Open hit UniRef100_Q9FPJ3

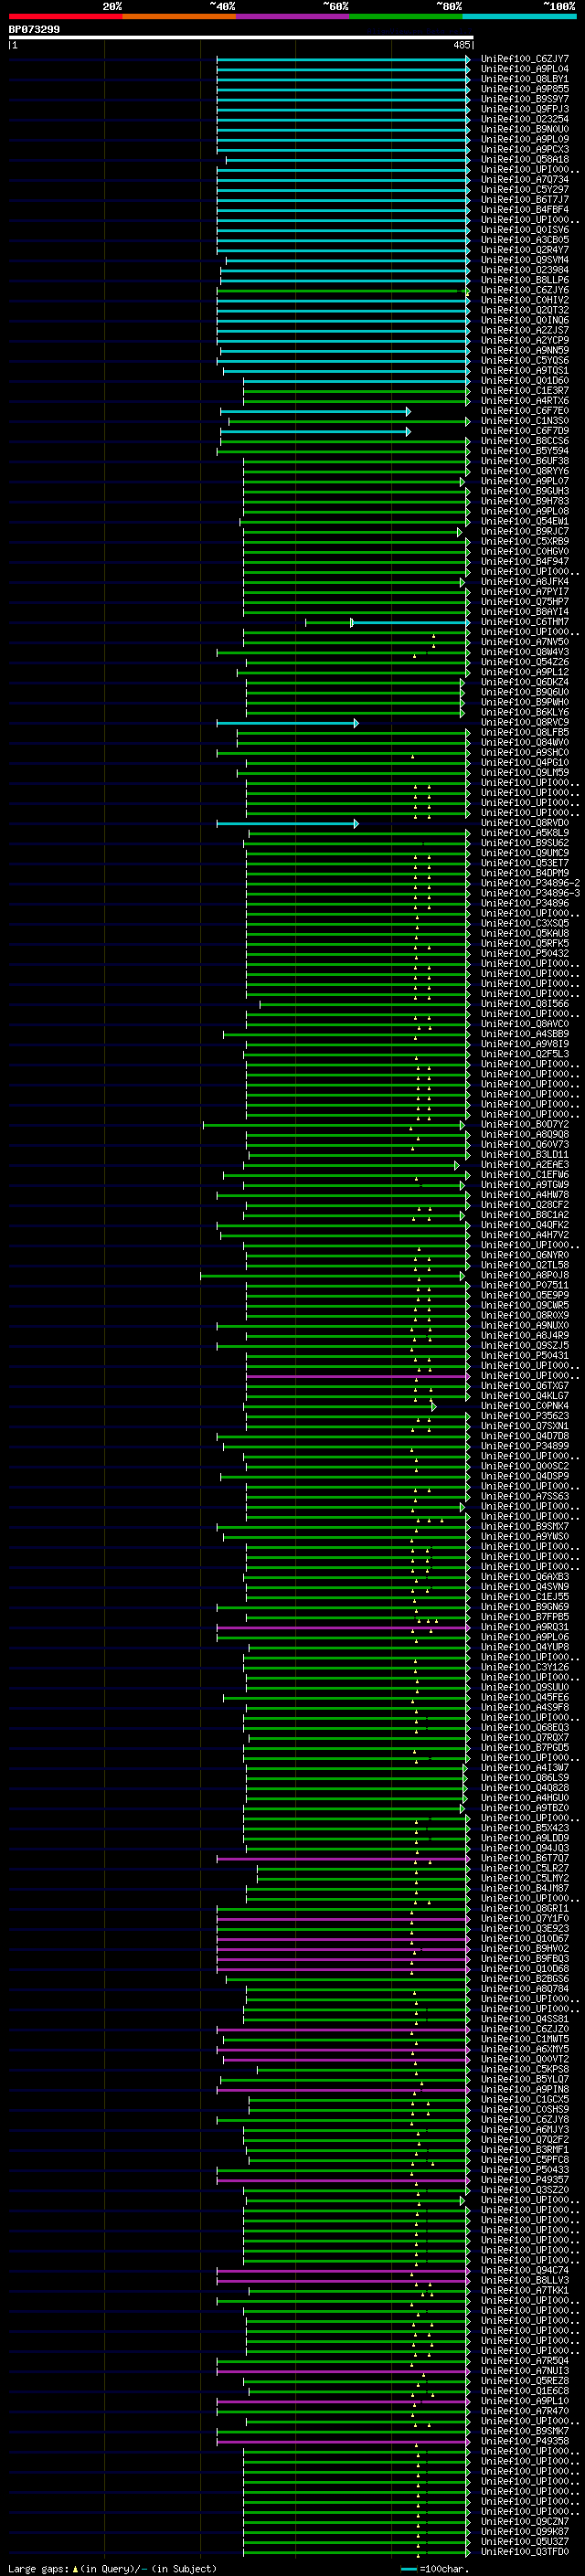pos(524,109)
